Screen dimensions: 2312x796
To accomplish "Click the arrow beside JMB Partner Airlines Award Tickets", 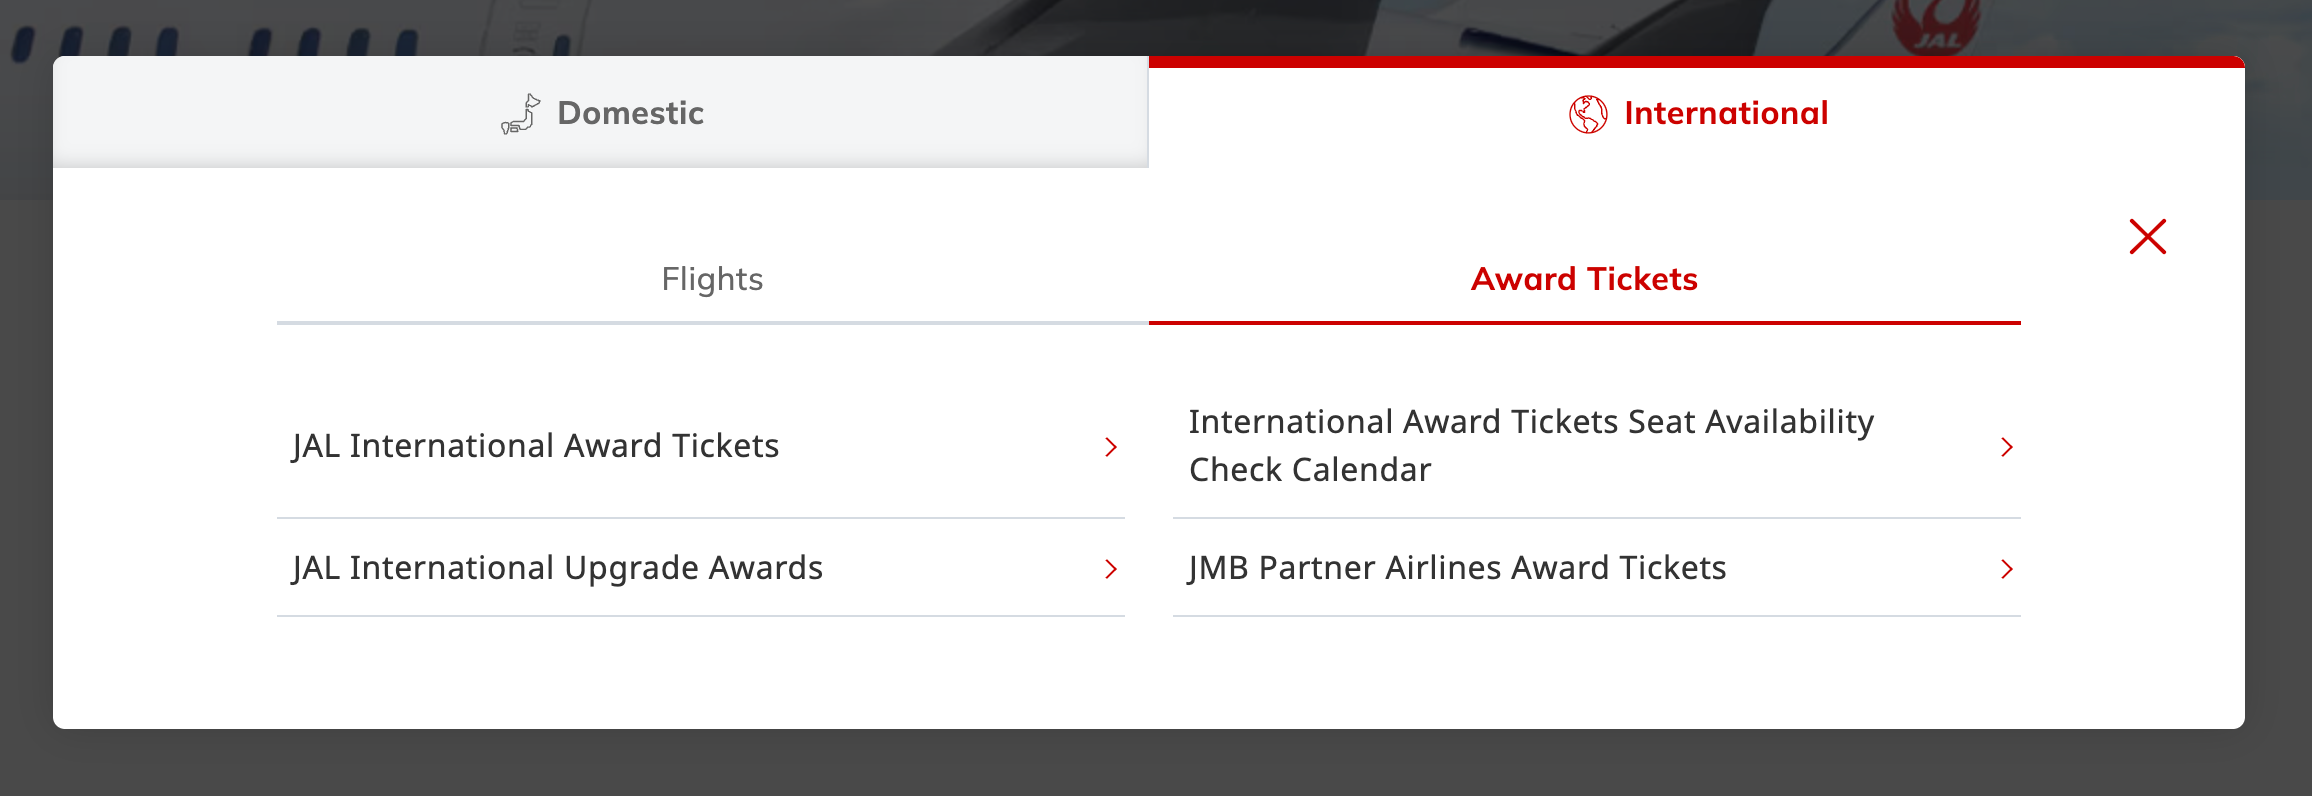I will click(x=2007, y=569).
